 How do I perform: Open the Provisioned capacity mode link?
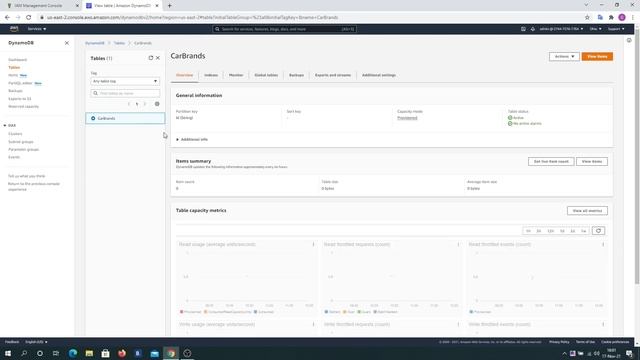tap(407, 118)
